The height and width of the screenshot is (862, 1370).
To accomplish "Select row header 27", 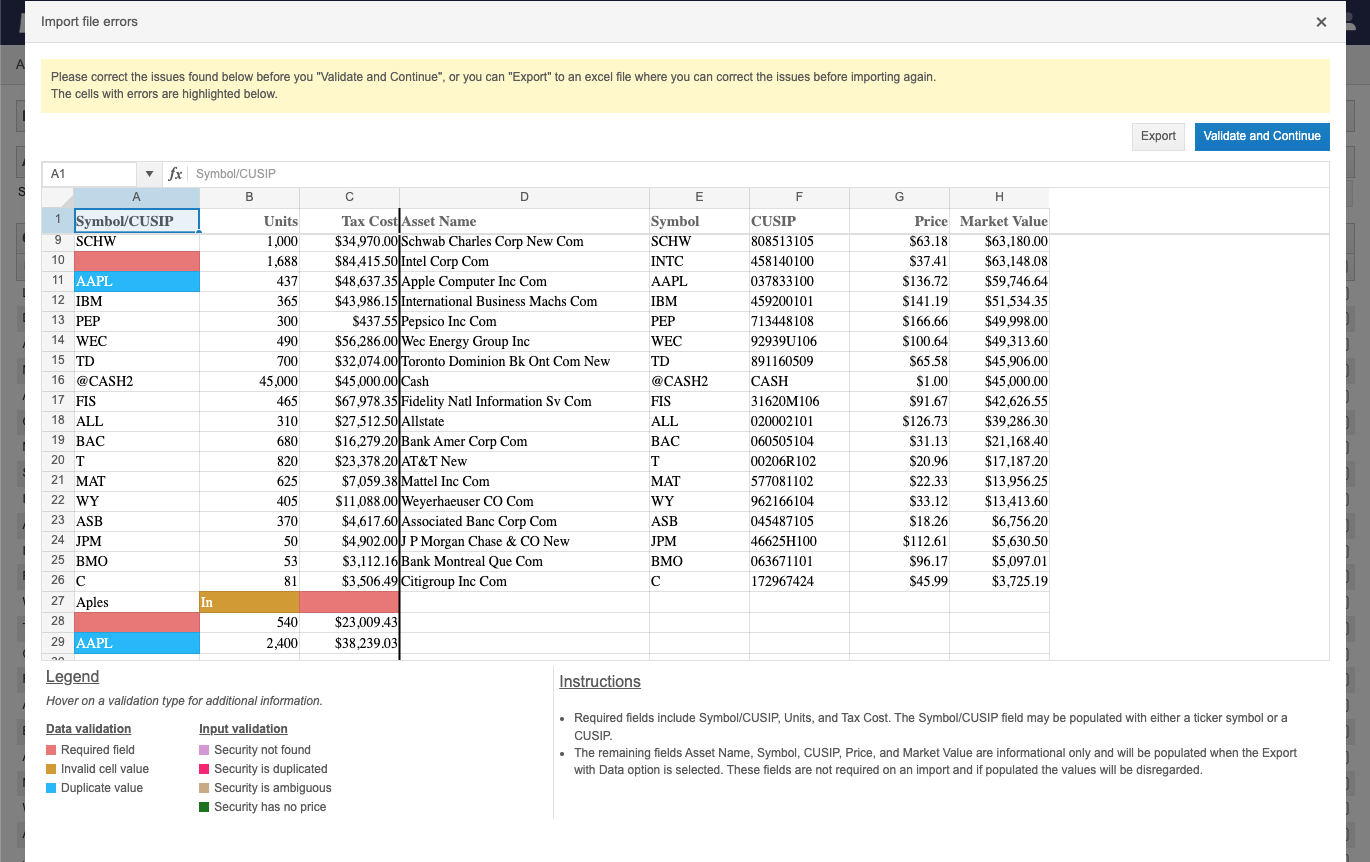I will click(58, 602).
